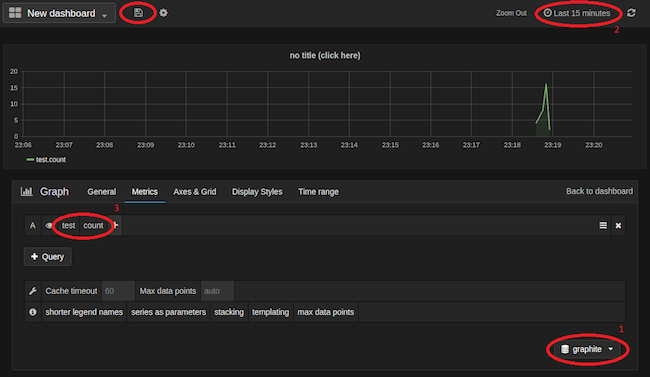Click templating help link

(x=270, y=312)
